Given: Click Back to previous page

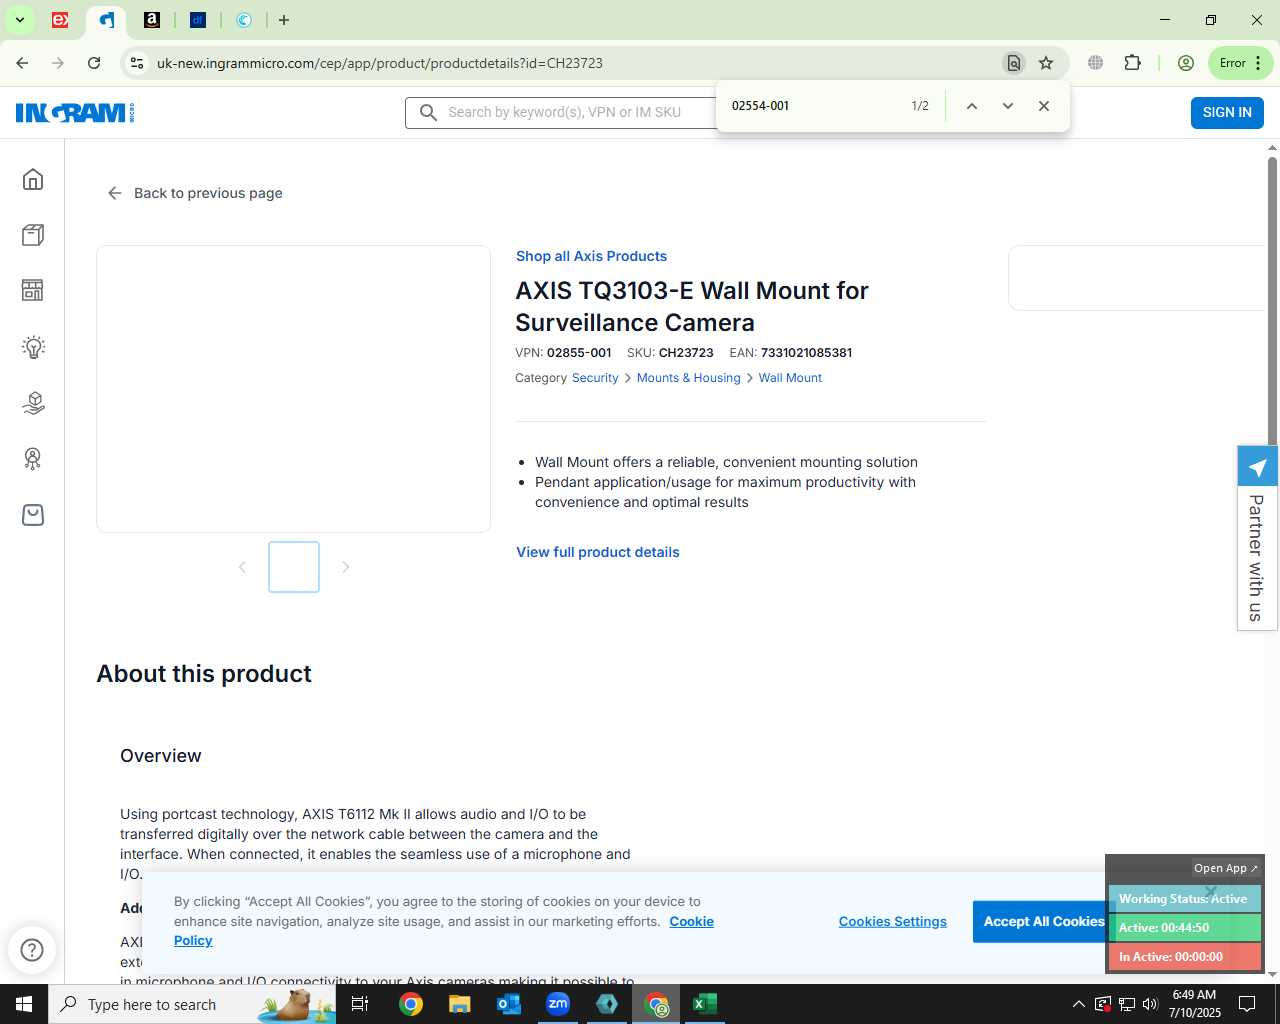Looking at the screenshot, I should (195, 193).
